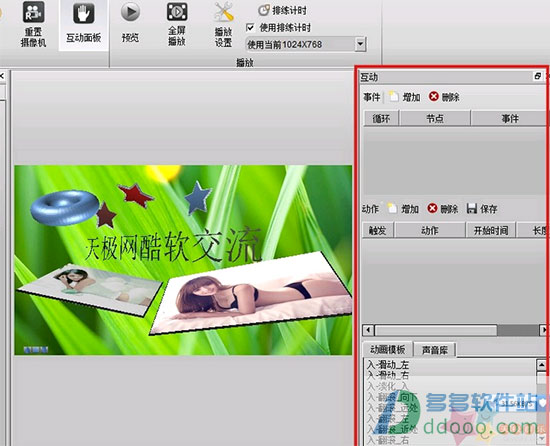This screenshot has width=550, height=446.
Task: Select the blue torus object on canvas
Action: 65,207
